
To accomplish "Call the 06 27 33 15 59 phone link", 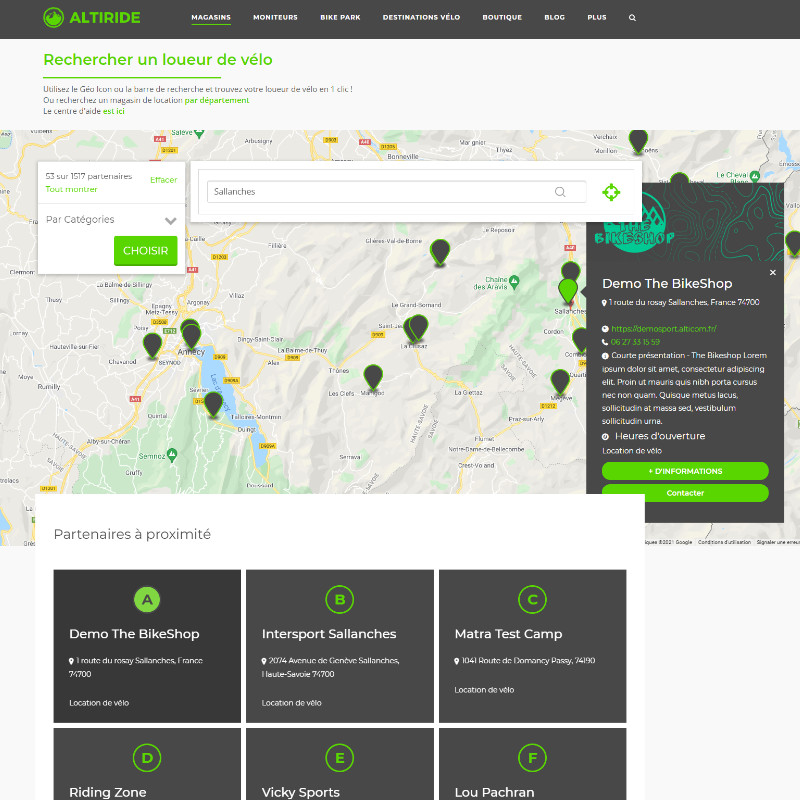I will (x=635, y=342).
